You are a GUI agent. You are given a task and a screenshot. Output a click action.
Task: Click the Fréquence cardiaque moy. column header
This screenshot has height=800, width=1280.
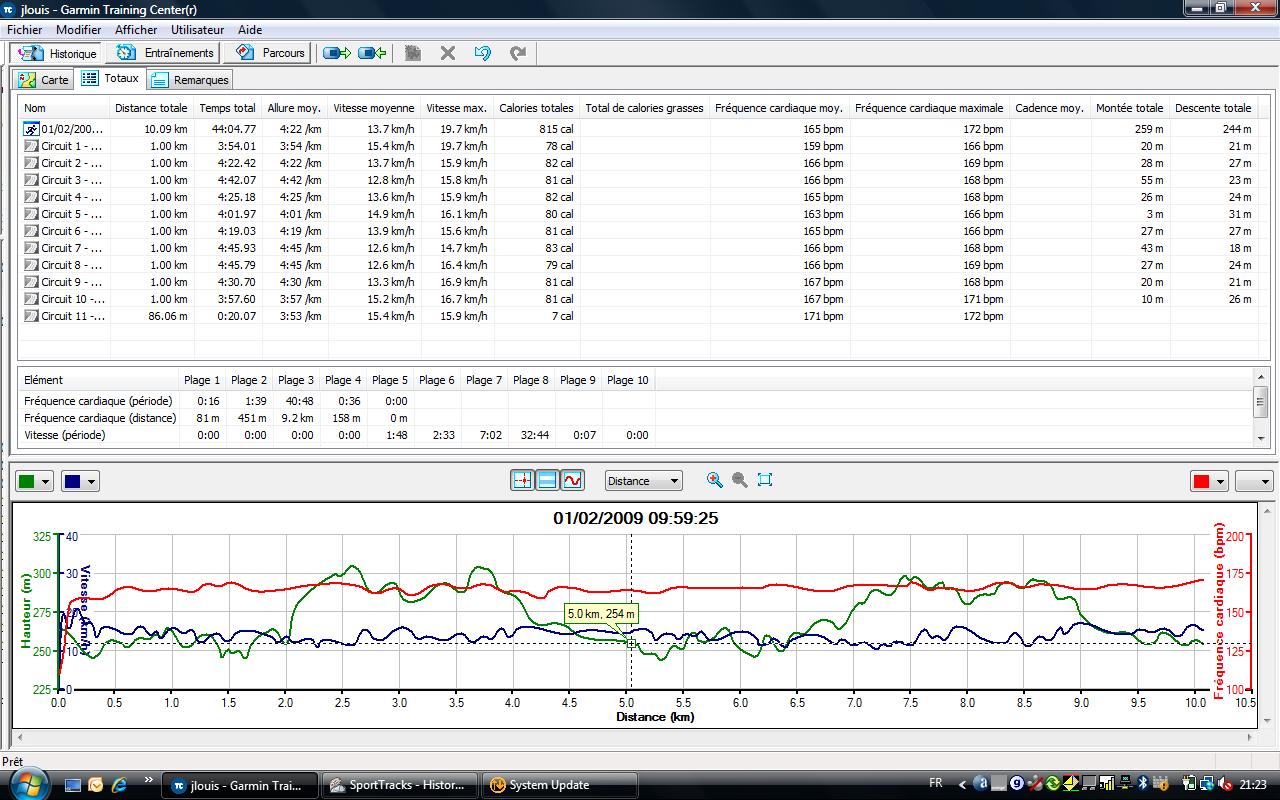tap(779, 108)
